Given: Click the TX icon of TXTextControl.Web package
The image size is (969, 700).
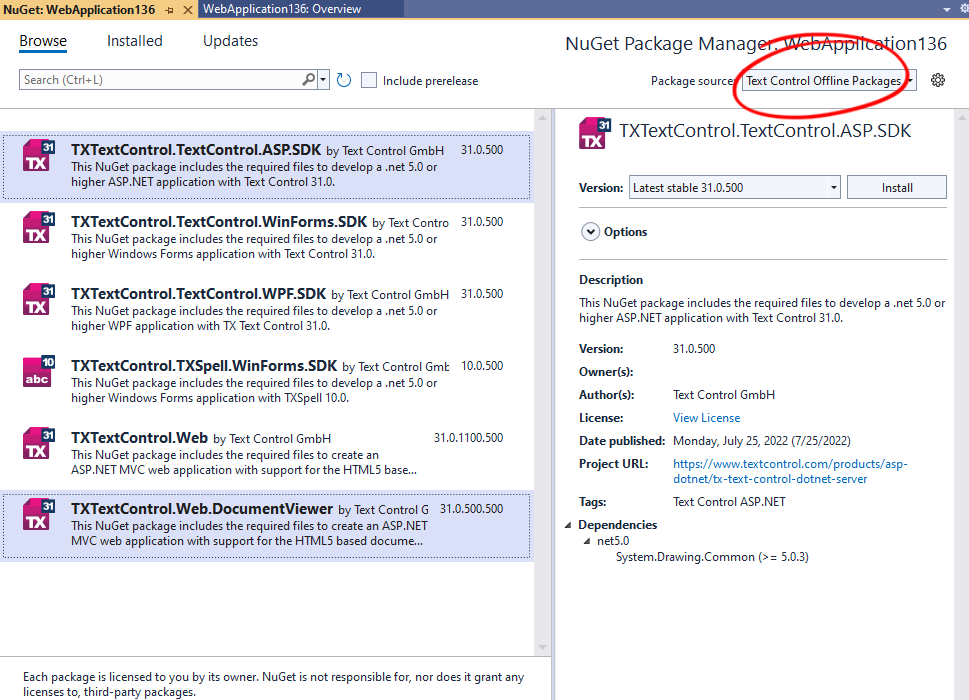Looking at the screenshot, I should (39, 444).
